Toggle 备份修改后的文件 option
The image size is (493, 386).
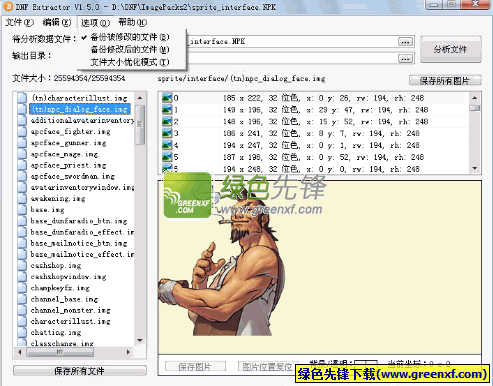click(x=130, y=49)
